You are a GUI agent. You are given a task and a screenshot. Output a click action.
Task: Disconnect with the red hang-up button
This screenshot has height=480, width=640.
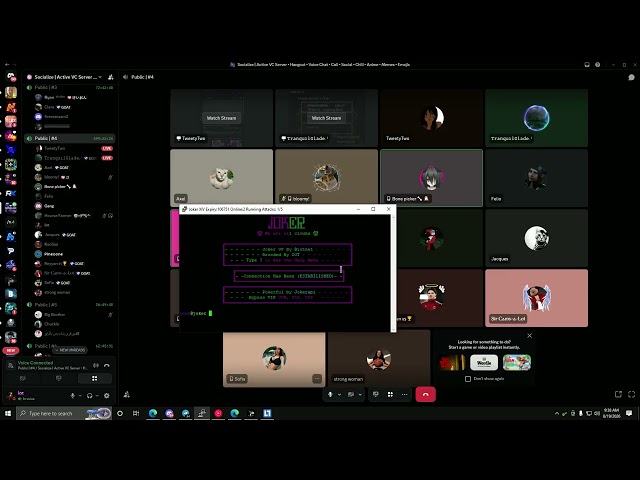pyautogui.click(x=425, y=394)
